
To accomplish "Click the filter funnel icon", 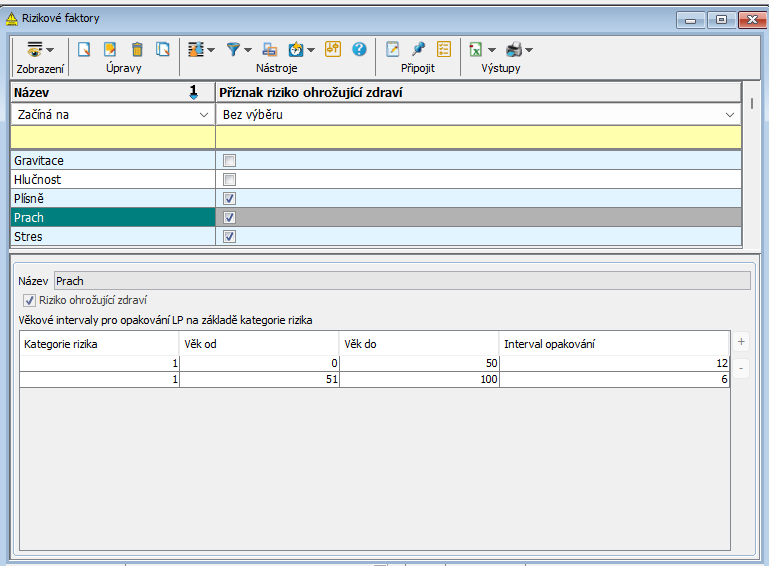I will click(x=233, y=48).
